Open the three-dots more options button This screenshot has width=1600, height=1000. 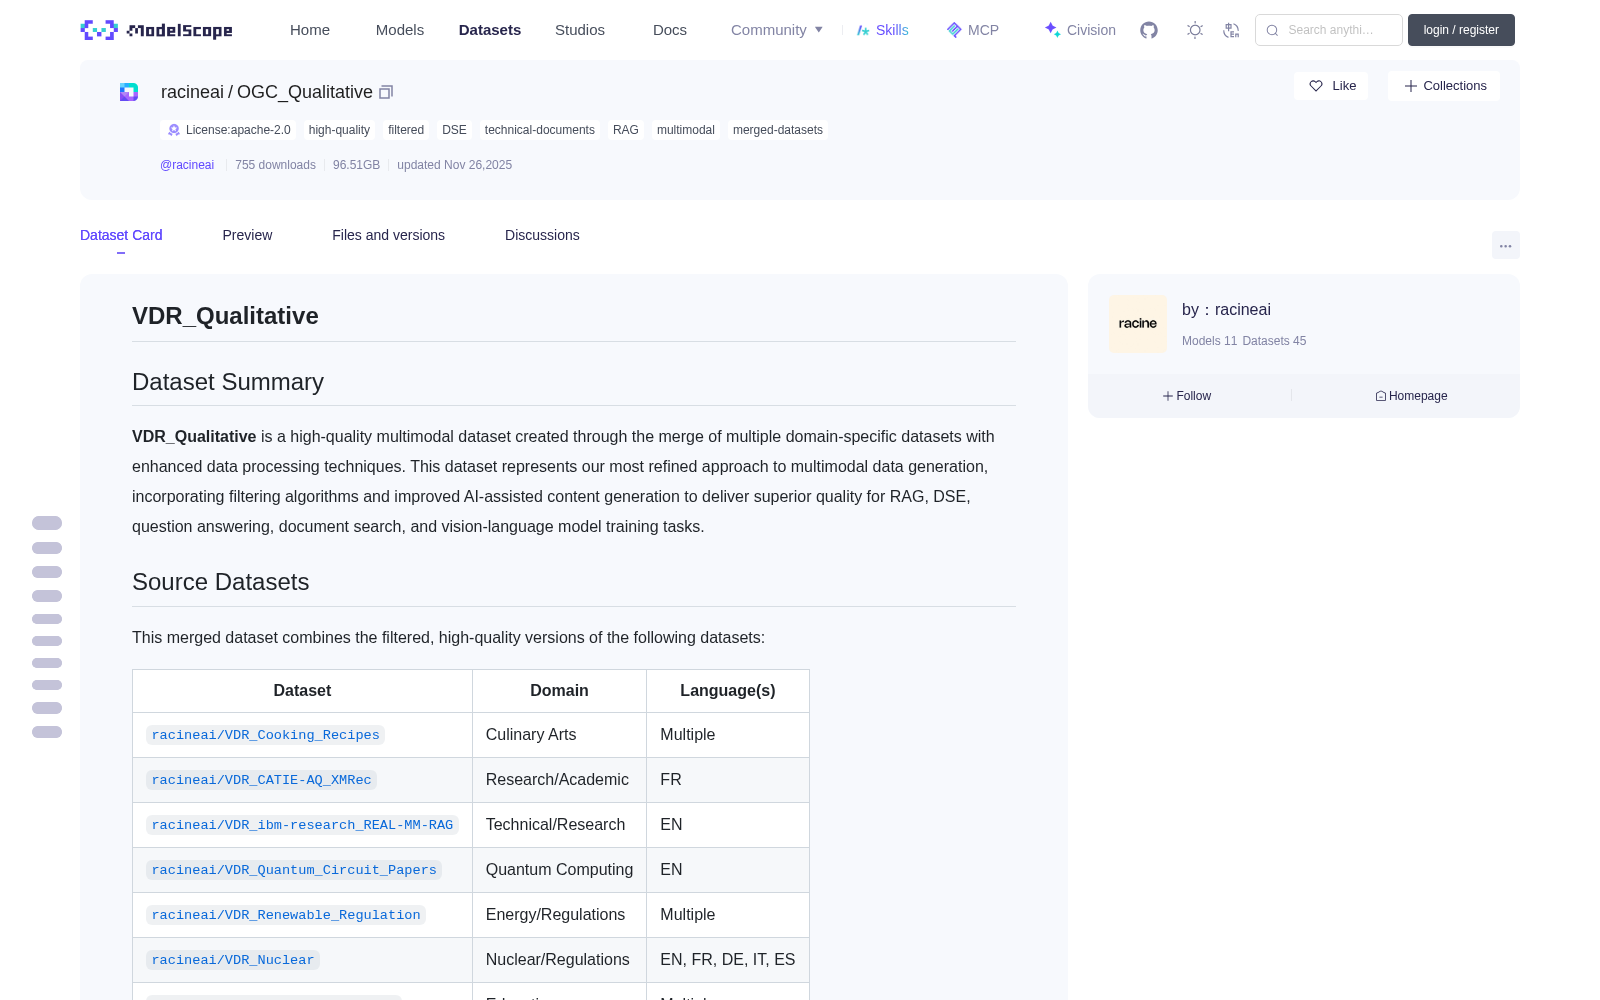[x=1505, y=245]
